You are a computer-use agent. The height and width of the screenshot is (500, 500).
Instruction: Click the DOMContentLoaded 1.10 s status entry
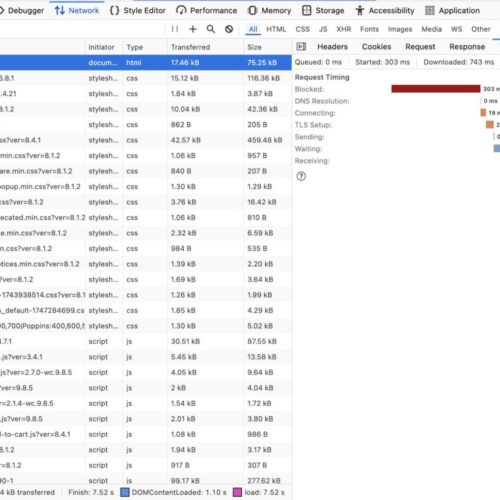point(173,492)
